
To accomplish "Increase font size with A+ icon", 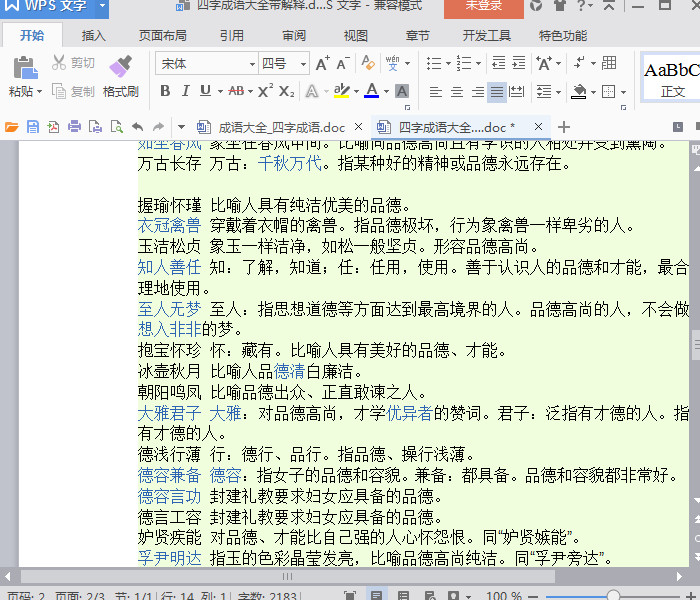I will pyautogui.click(x=322, y=64).
